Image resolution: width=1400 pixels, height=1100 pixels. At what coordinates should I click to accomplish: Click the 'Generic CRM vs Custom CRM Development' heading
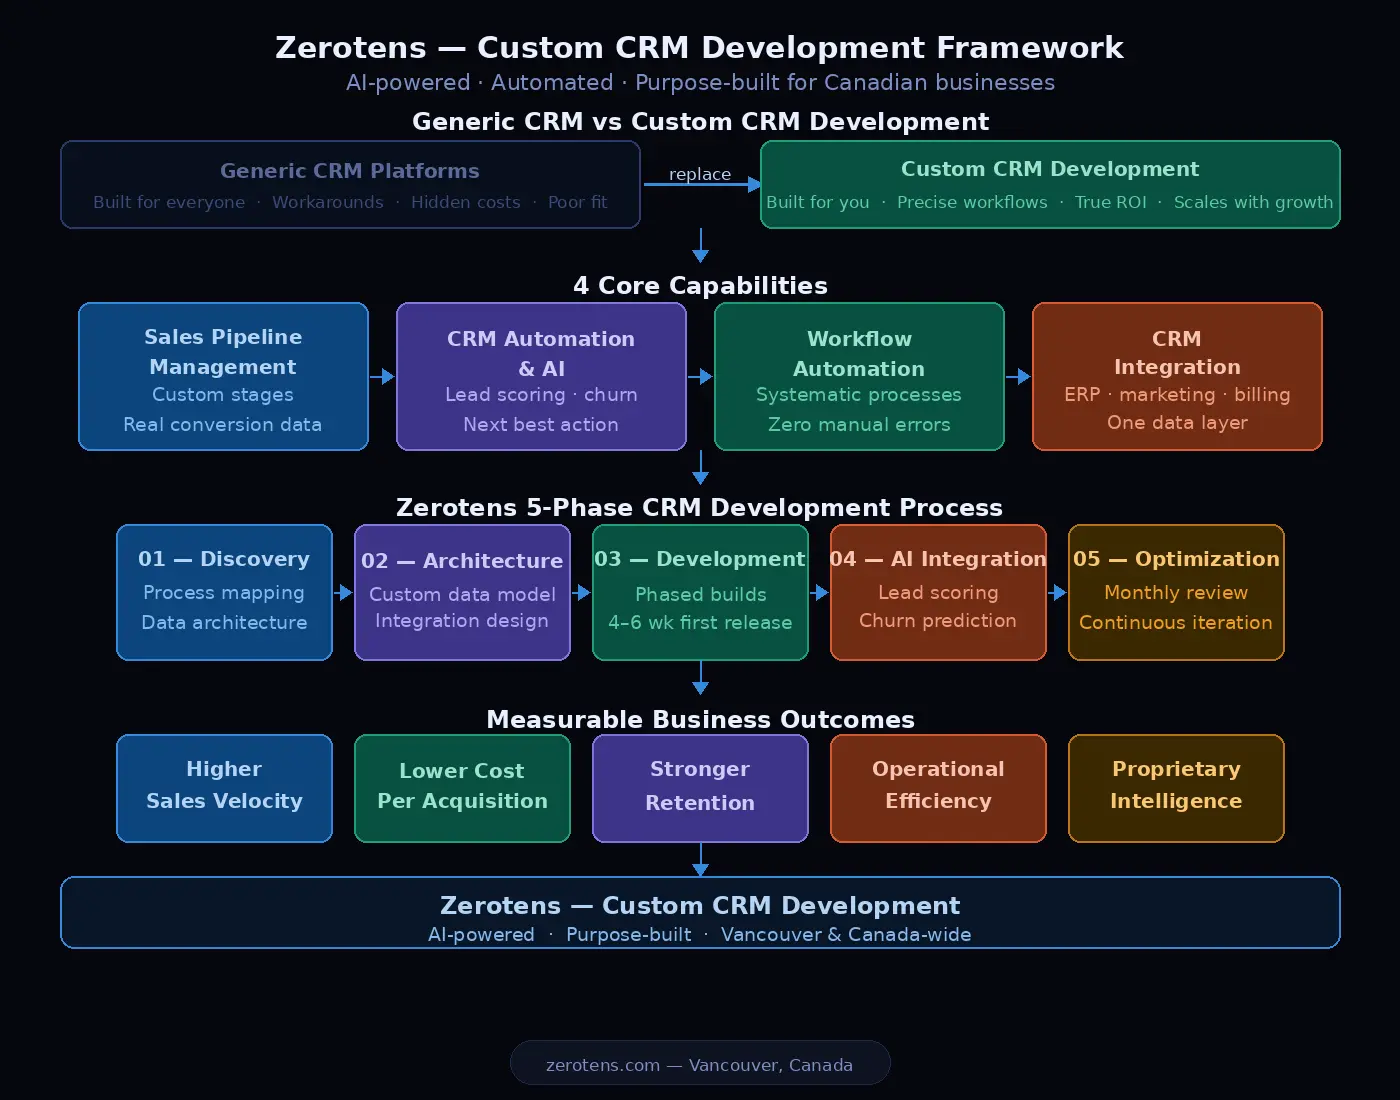click(700, 122)
